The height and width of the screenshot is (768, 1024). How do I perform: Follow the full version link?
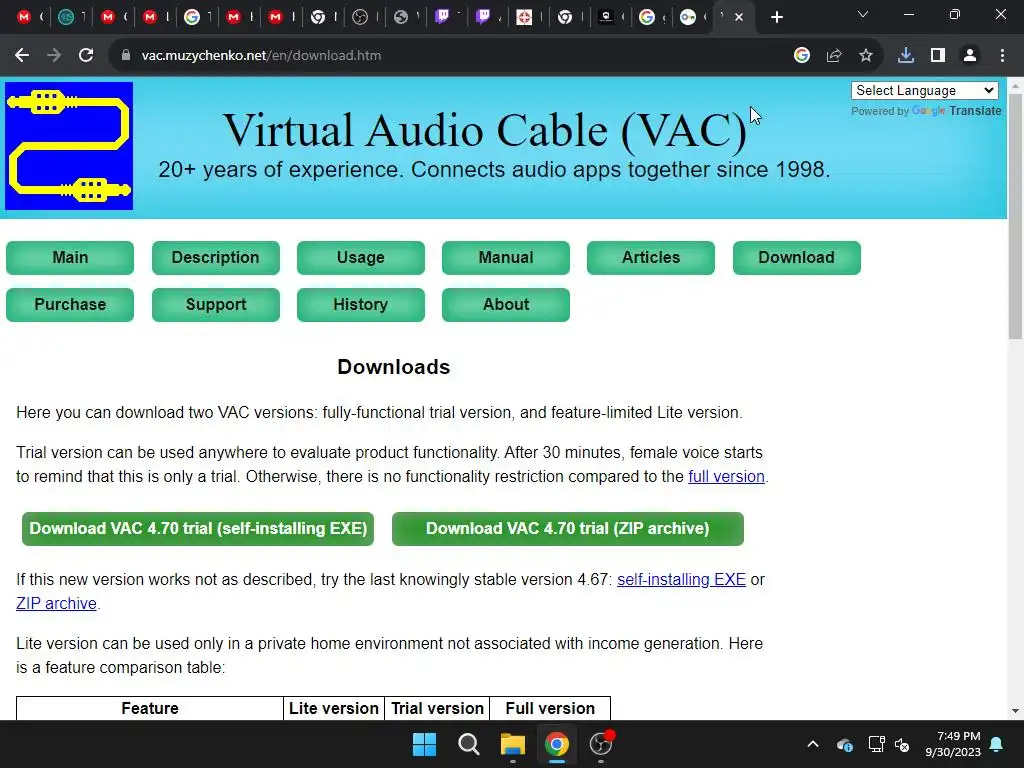point(726,477)
